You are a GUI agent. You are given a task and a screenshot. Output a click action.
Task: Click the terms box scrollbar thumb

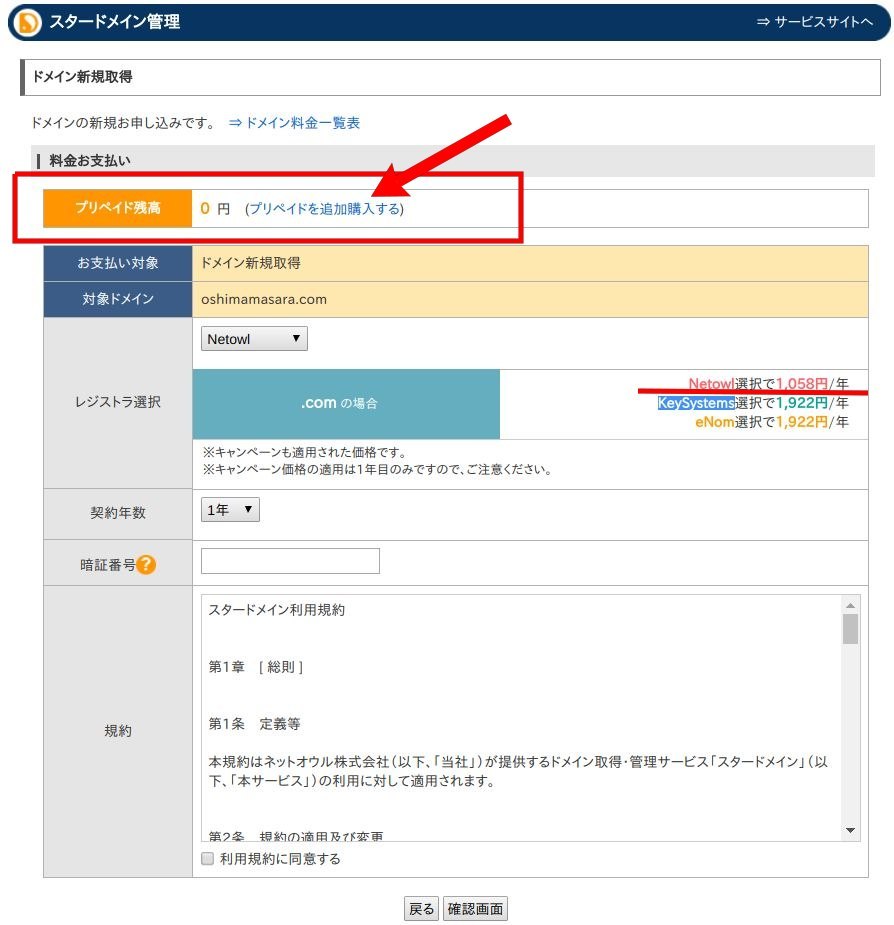pyautogui.click(x=850, y=629)
